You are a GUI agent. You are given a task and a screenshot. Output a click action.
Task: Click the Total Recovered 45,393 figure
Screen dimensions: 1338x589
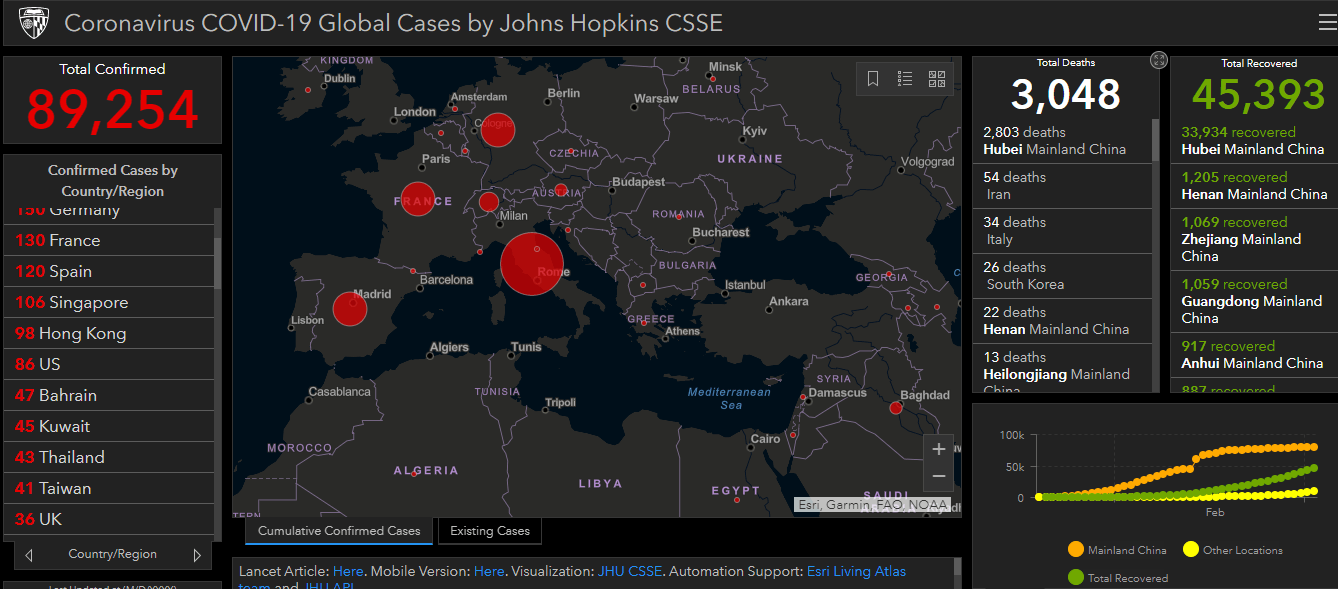[x=1258, y=94]
